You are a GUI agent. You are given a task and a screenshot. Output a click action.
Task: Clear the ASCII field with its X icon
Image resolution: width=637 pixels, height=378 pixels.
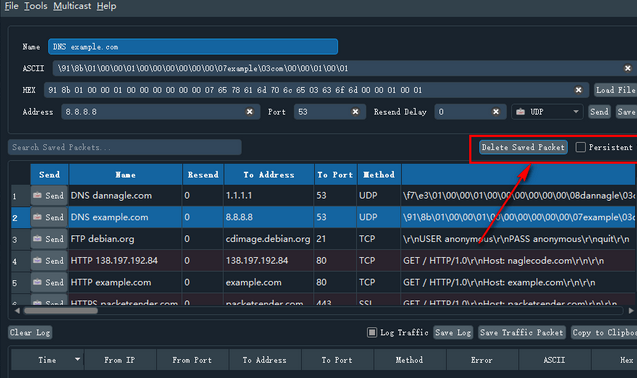pos(628,68)
